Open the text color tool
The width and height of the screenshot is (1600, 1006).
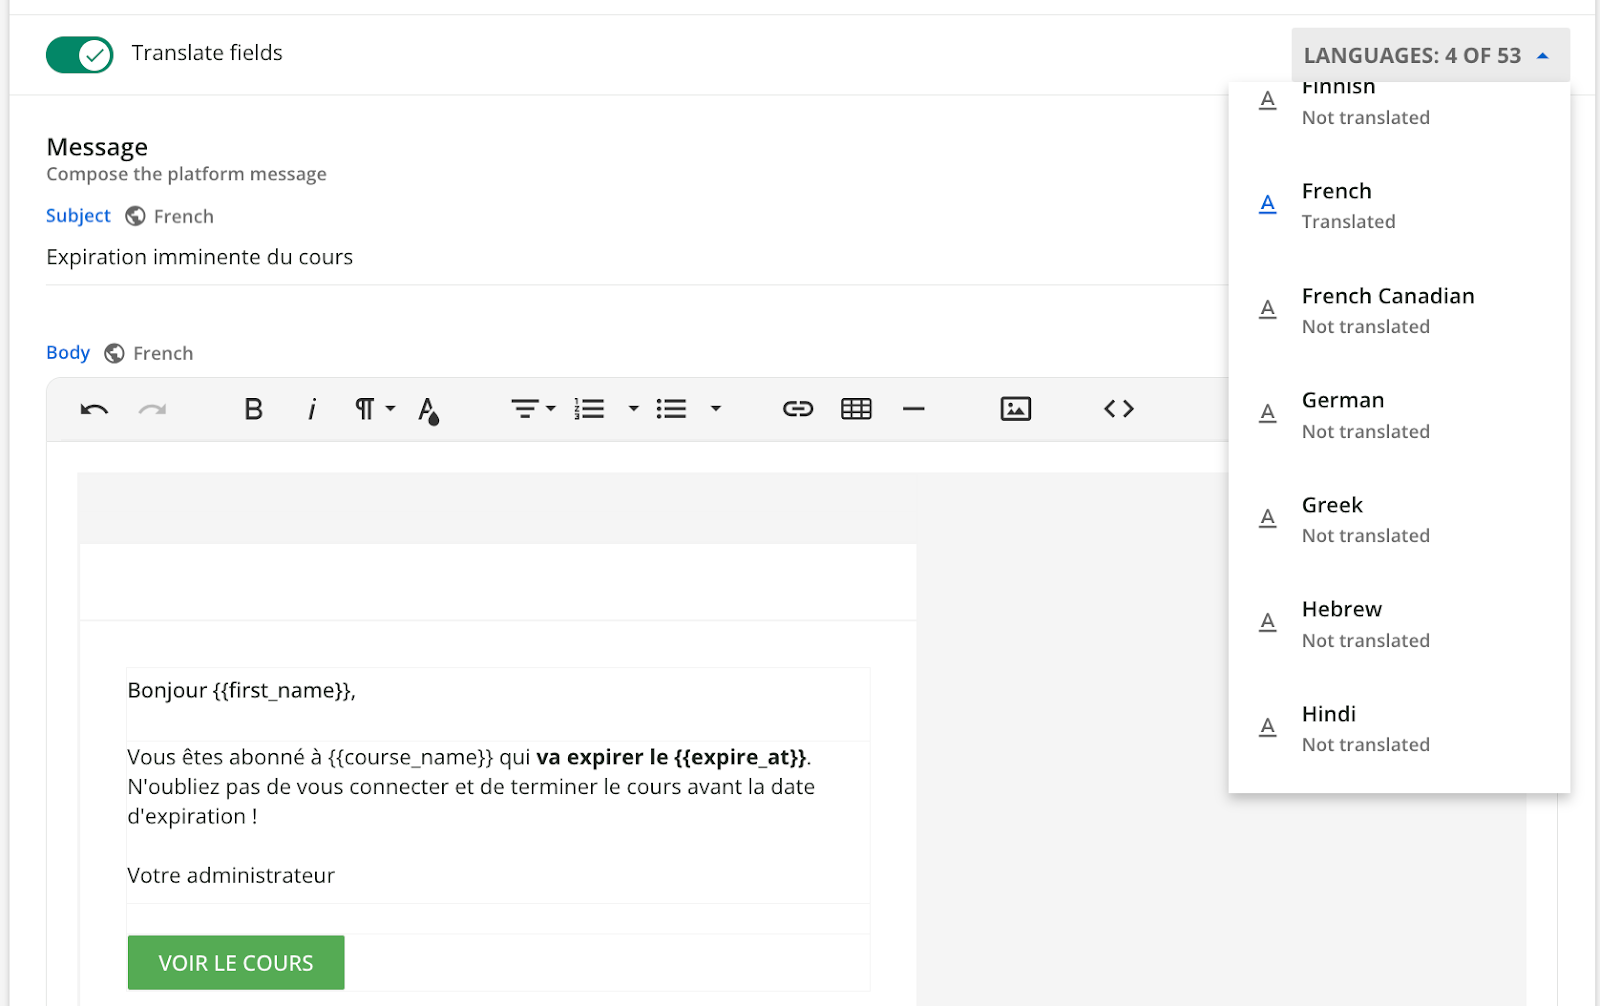click(428, 410)
